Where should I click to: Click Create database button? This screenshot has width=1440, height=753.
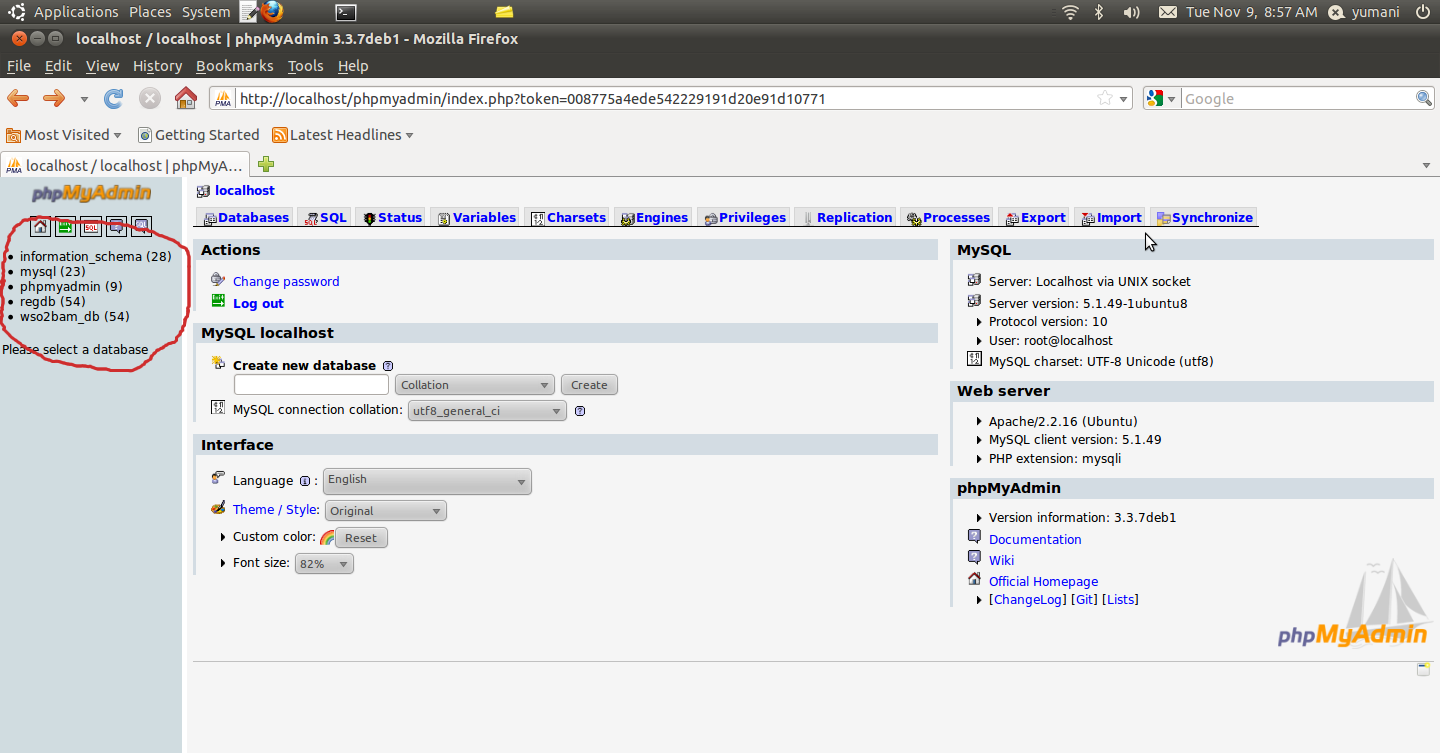[x=589, y=385]
